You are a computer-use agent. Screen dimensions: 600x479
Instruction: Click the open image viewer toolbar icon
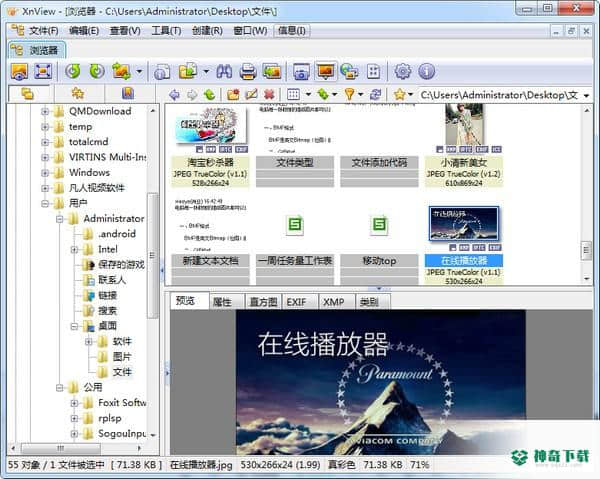coord(20,72)
